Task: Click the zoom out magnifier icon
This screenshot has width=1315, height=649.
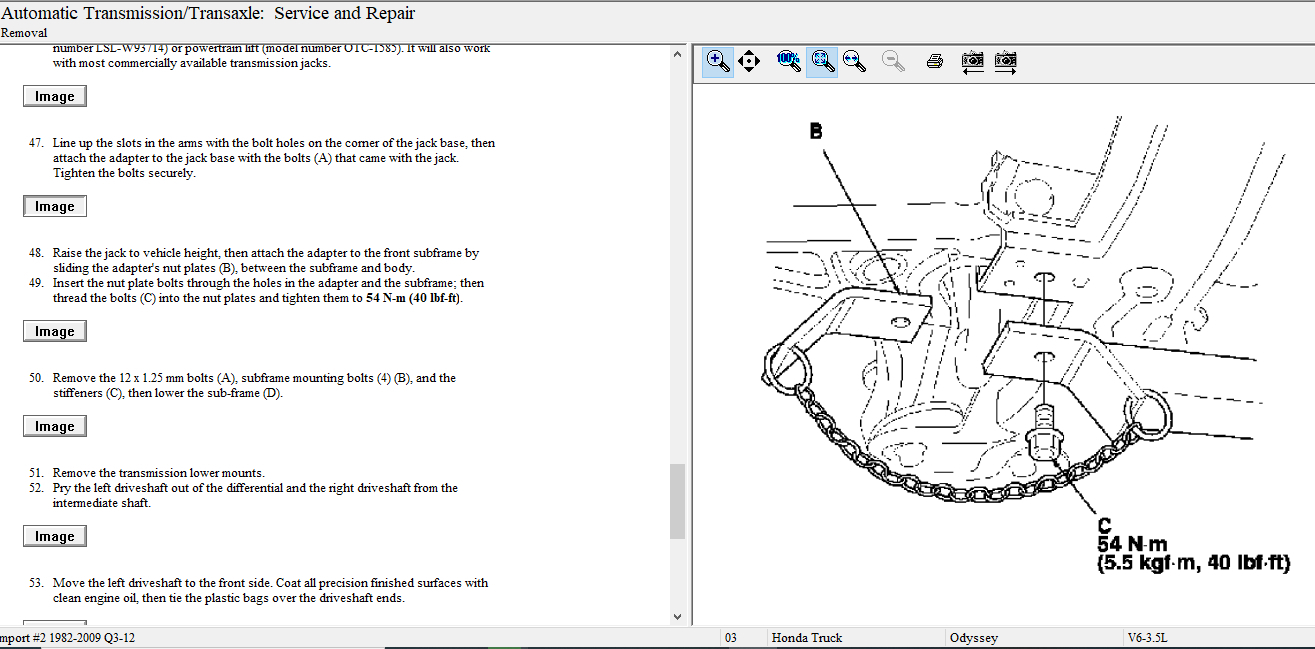Action: coord(893,61)
